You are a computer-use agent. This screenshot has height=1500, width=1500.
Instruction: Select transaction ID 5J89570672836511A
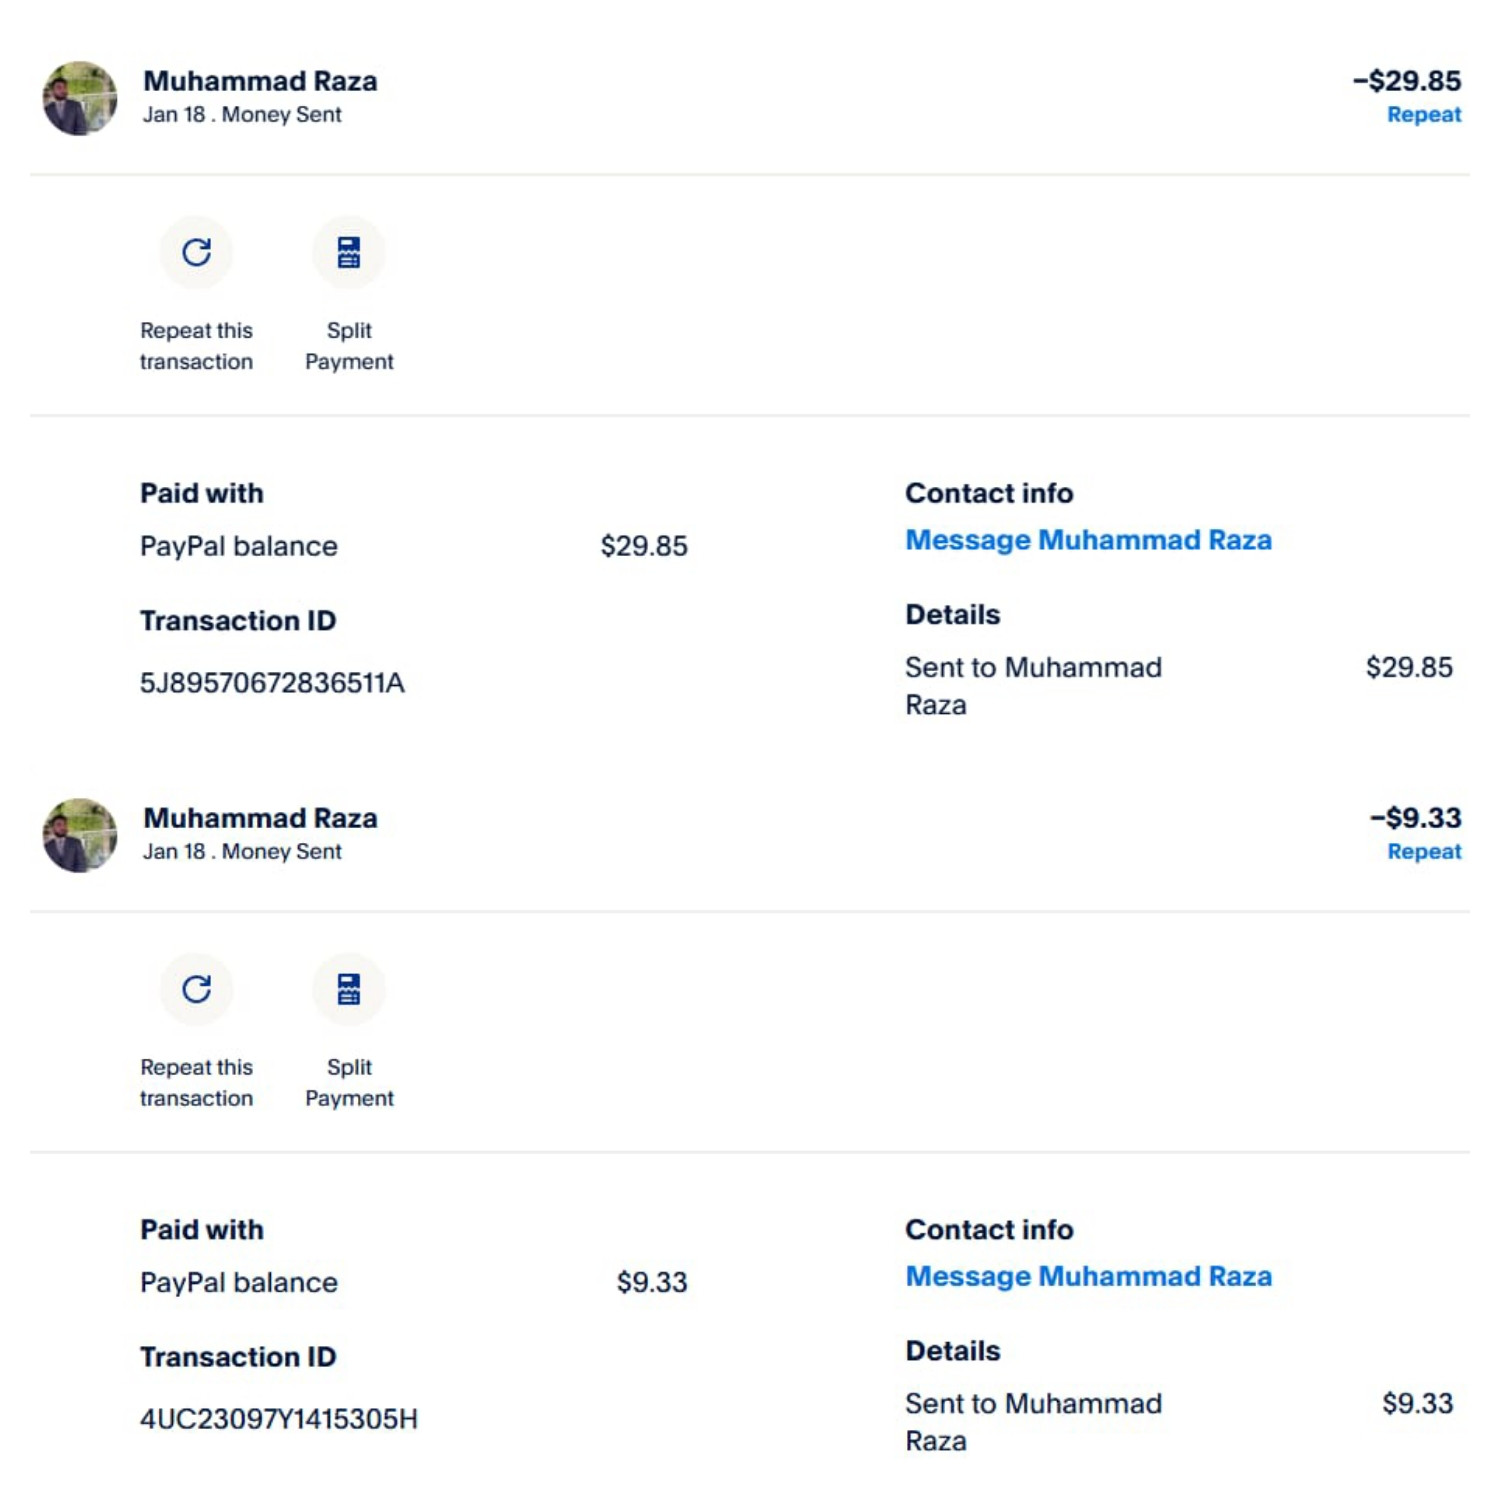tap(272, 683)
